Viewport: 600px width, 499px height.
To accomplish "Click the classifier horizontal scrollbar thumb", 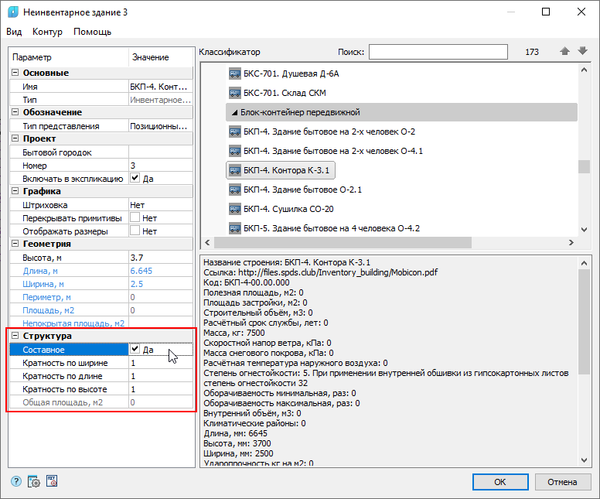I will point(342,243).
